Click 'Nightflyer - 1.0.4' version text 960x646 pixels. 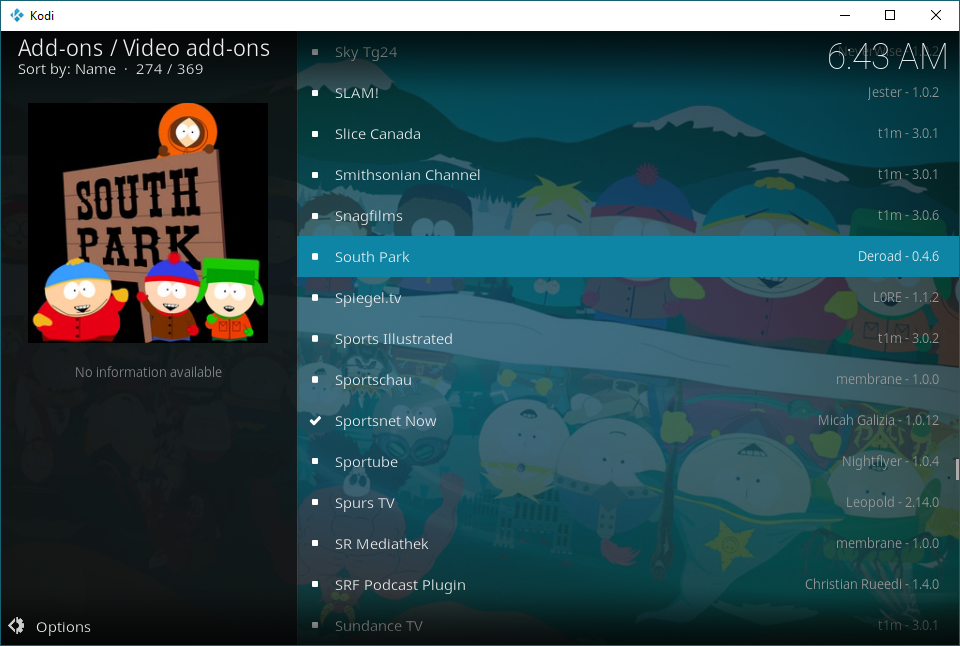890,462
